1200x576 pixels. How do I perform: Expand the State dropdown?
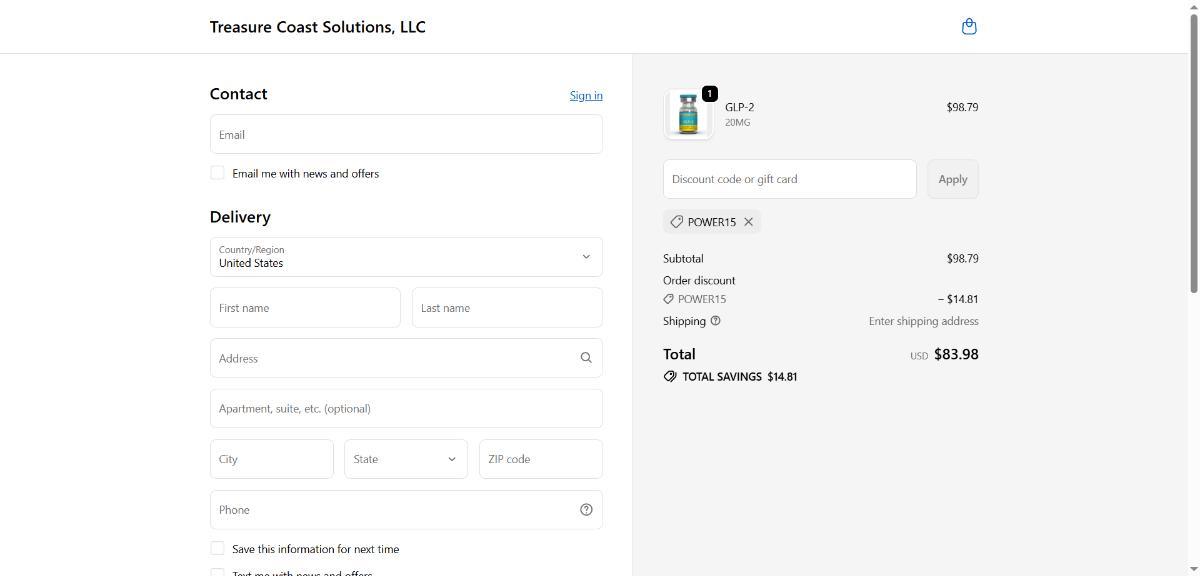[x=405, y=459]
